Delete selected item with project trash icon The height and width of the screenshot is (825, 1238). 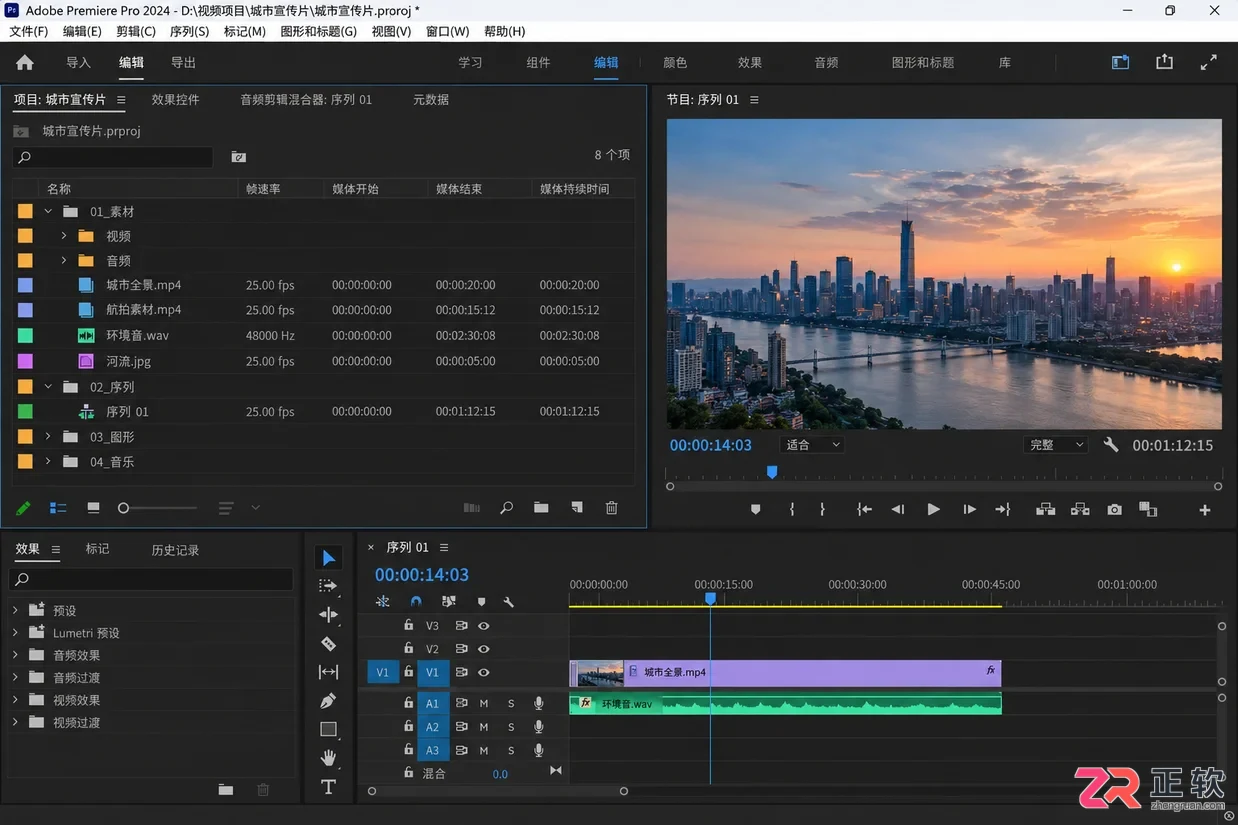(x=612, y=508)
